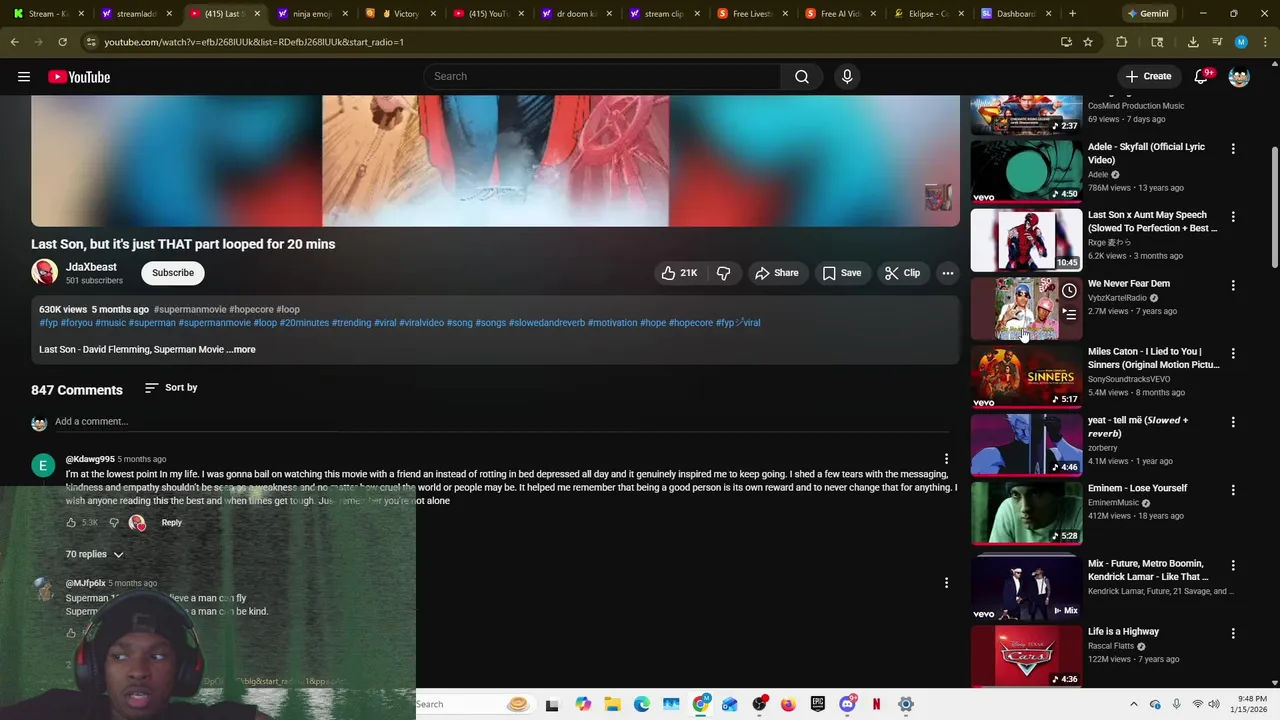
Task: Open the Sinners I Lied to You thumbnail
Action: click(1026, 377)
